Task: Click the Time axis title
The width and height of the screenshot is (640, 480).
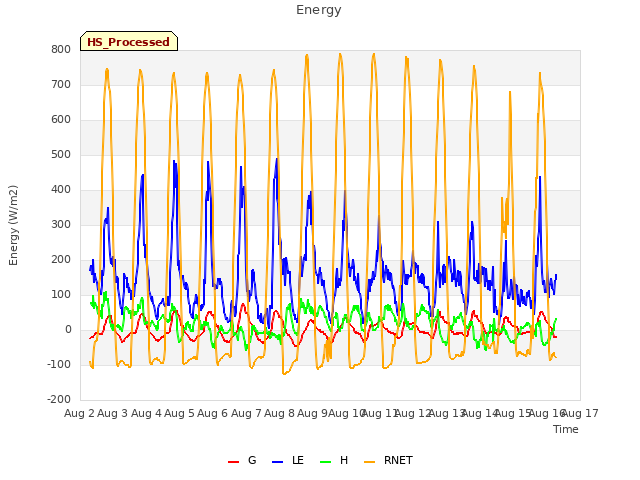Action: coord(566,429)
